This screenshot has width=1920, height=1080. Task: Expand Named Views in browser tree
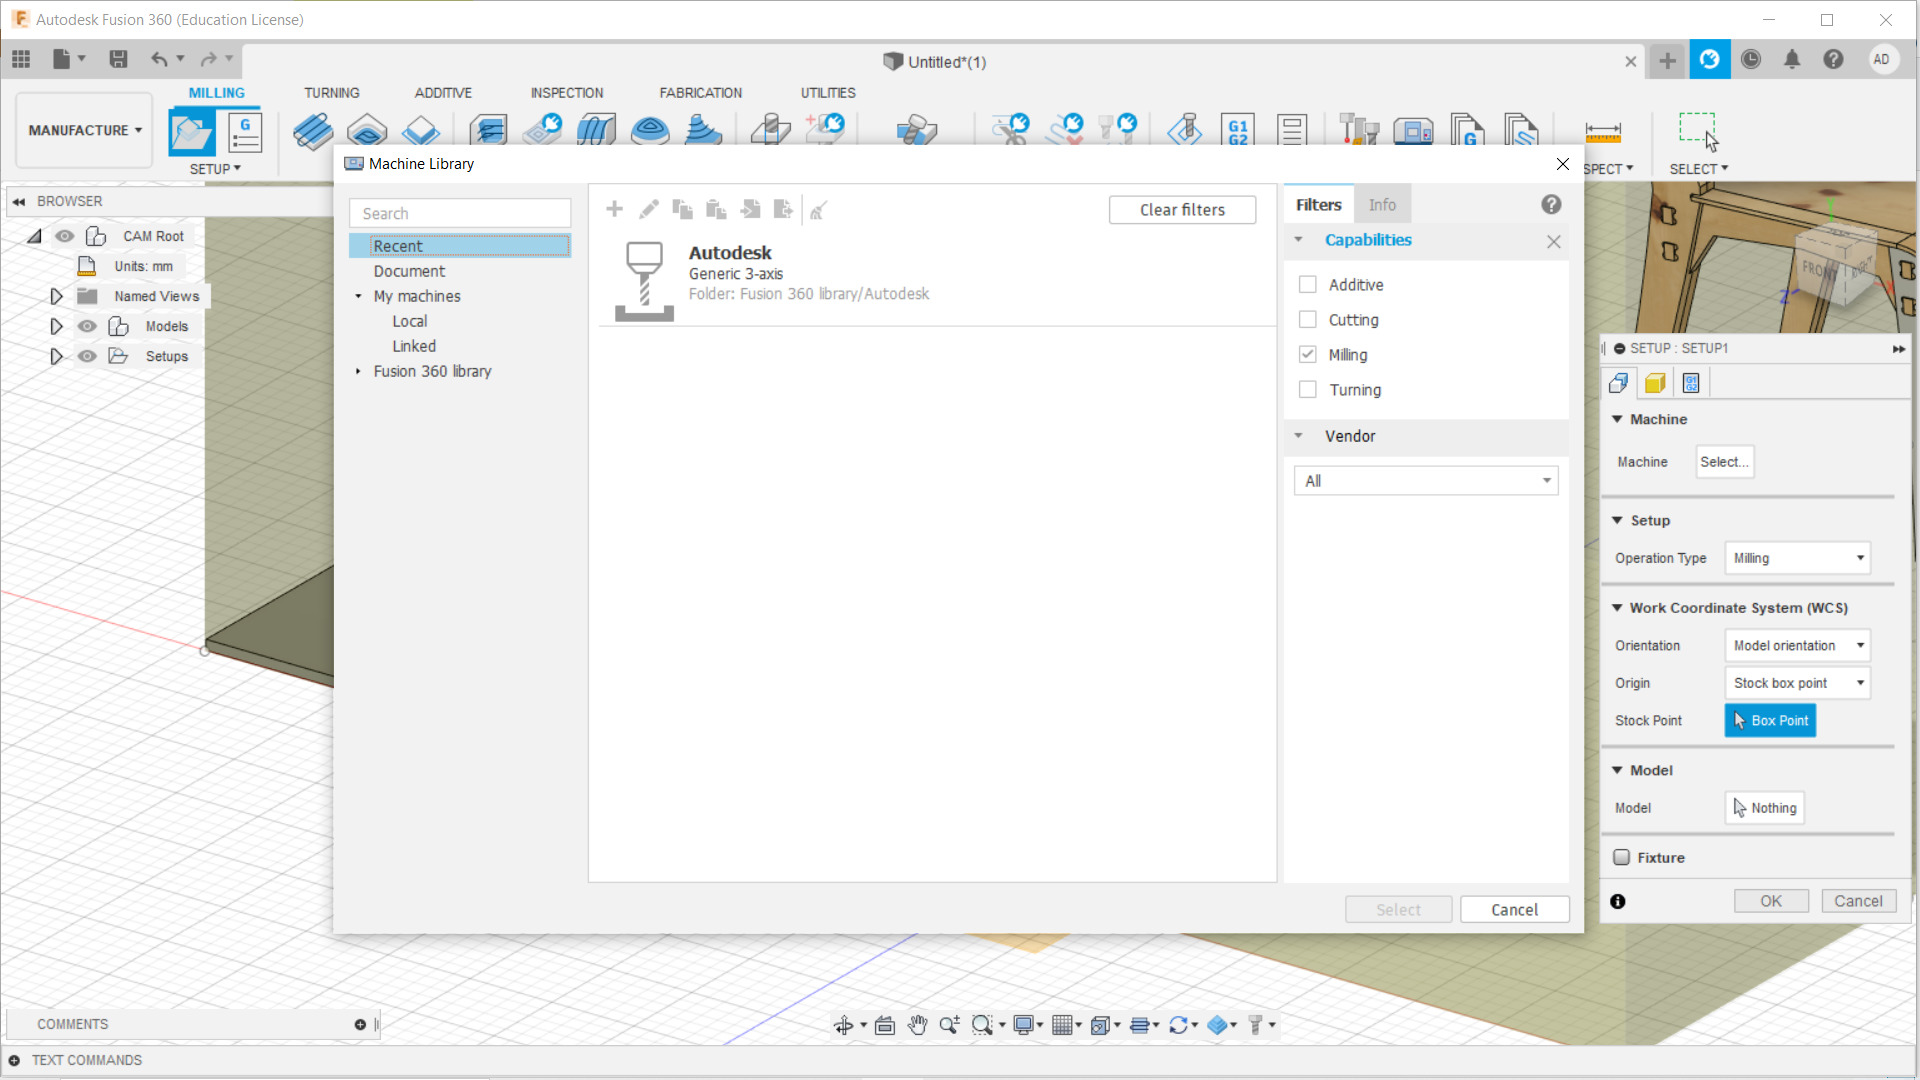(57, 297)
